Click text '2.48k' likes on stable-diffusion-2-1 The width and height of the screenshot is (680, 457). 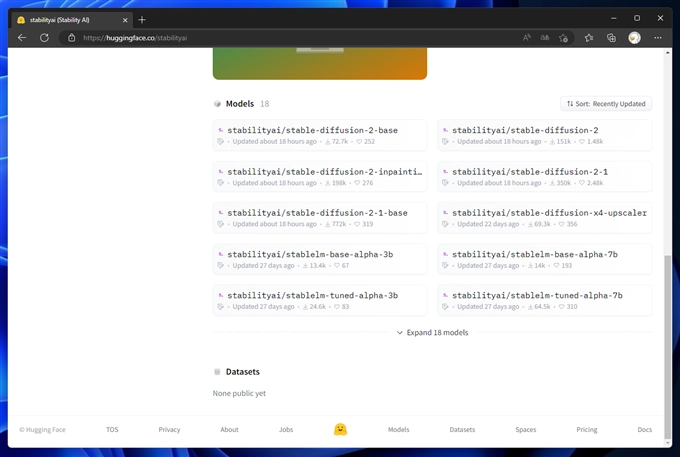click(595, 183)
